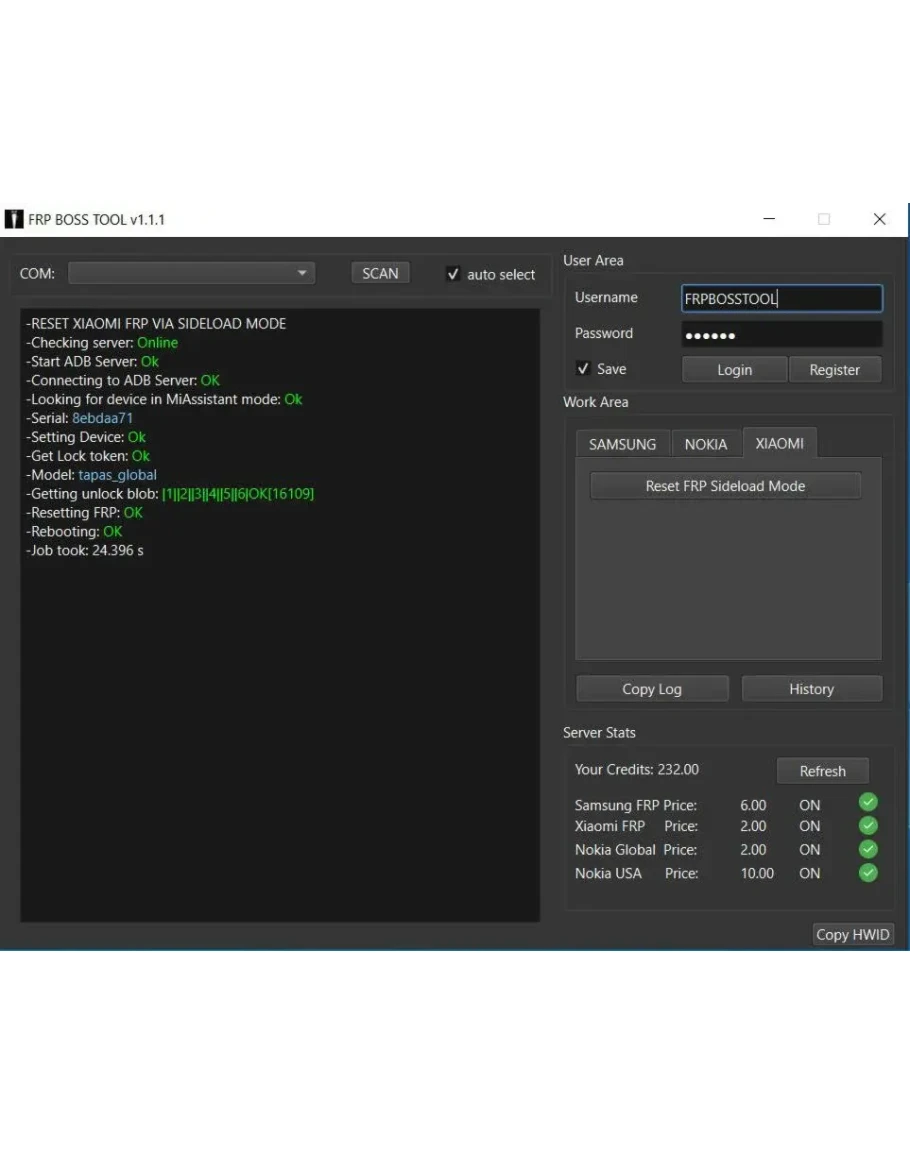Screen dimensions: 910x1155
Task: Click the FRP BOSS TOOL app icon
Action: (x=14, y=219)
